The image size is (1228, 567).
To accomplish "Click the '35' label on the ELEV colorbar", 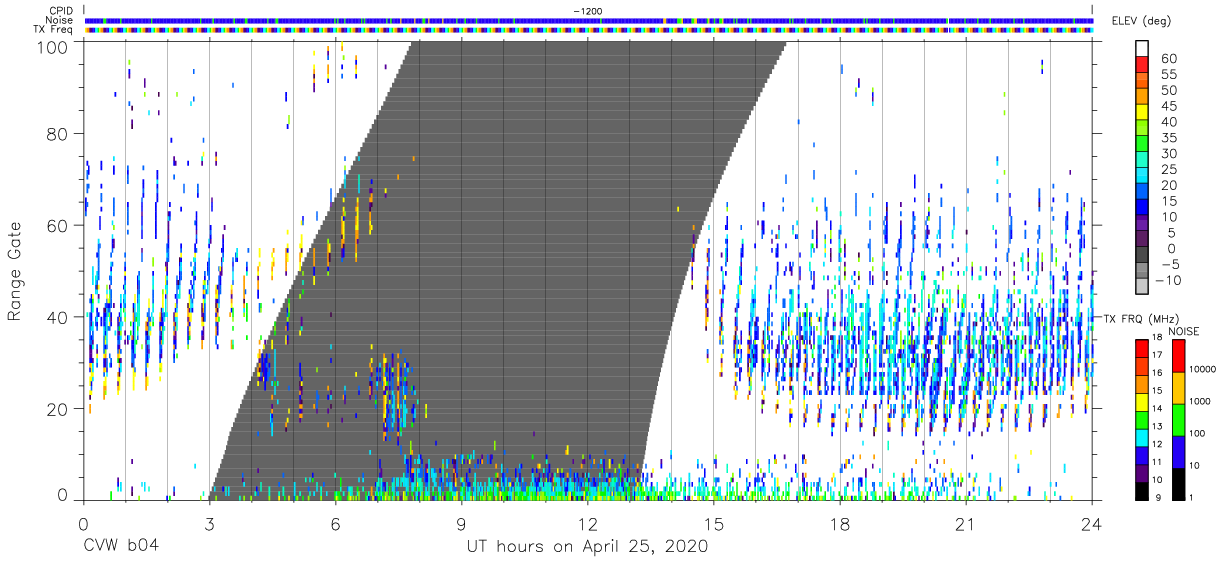I will [1167, 138].
